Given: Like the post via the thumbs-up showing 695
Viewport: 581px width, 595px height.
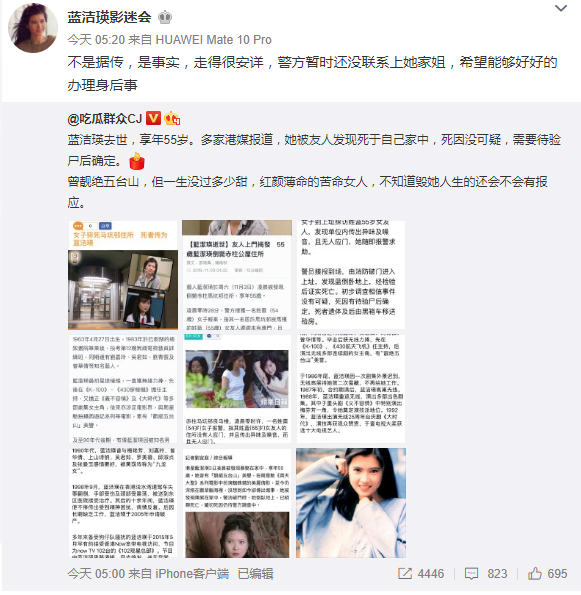Looking at the screenshot, I should coord(548,573).
